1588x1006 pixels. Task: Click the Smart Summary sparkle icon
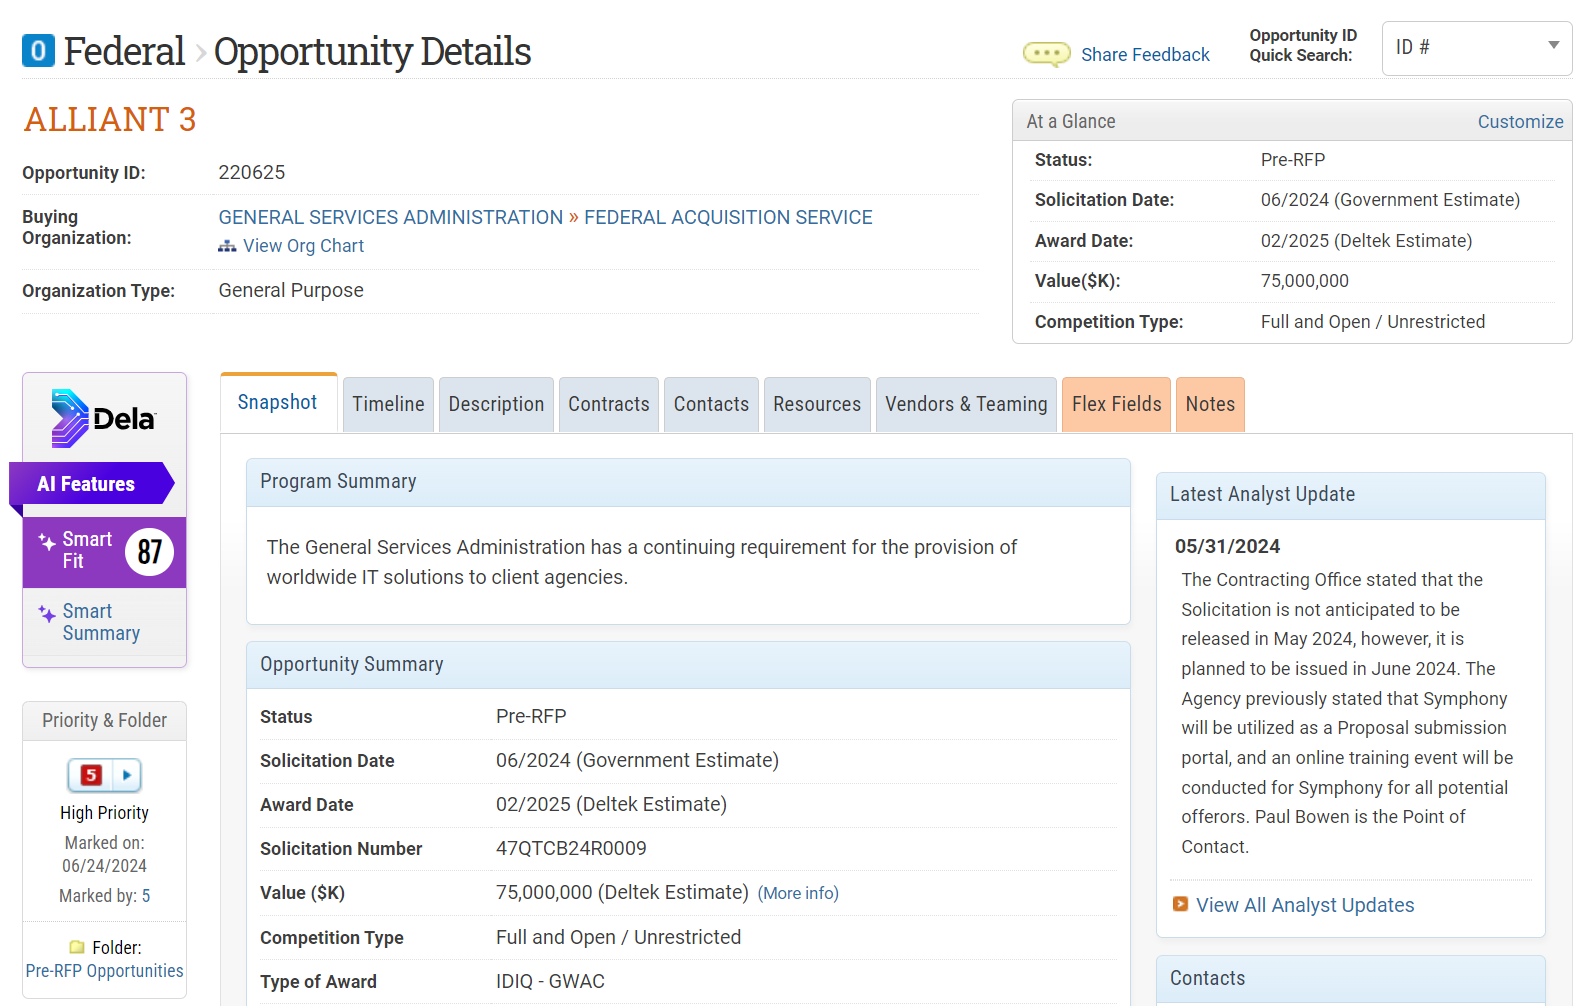[x=47, y=613]
